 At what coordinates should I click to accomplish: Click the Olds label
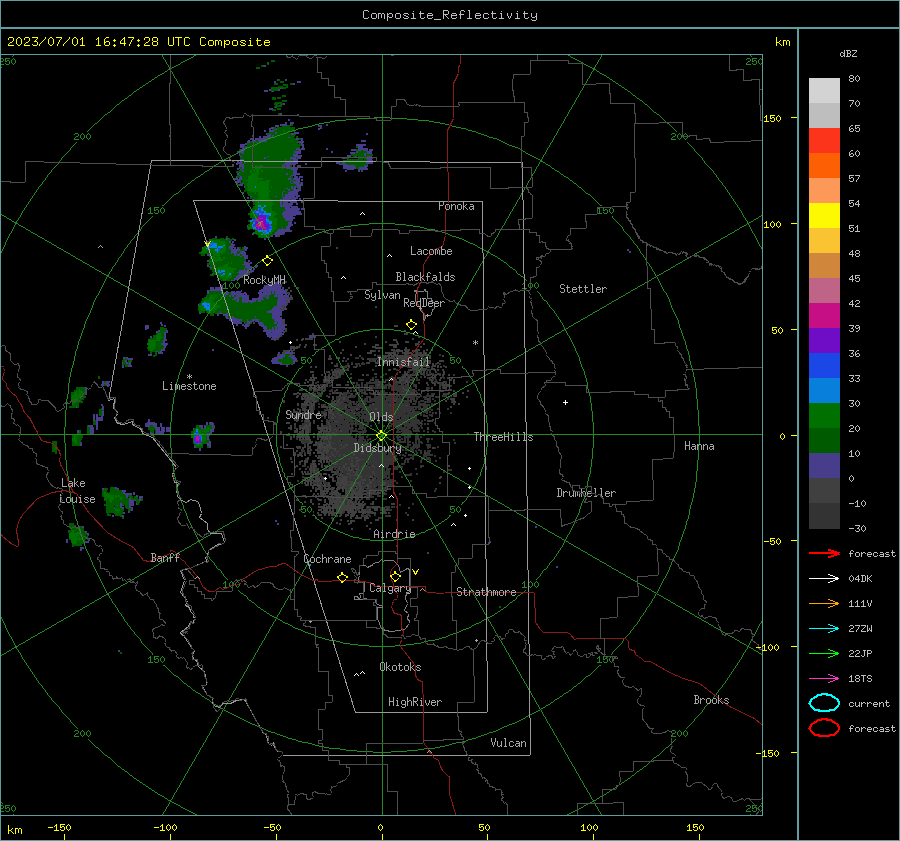[381, 417]
